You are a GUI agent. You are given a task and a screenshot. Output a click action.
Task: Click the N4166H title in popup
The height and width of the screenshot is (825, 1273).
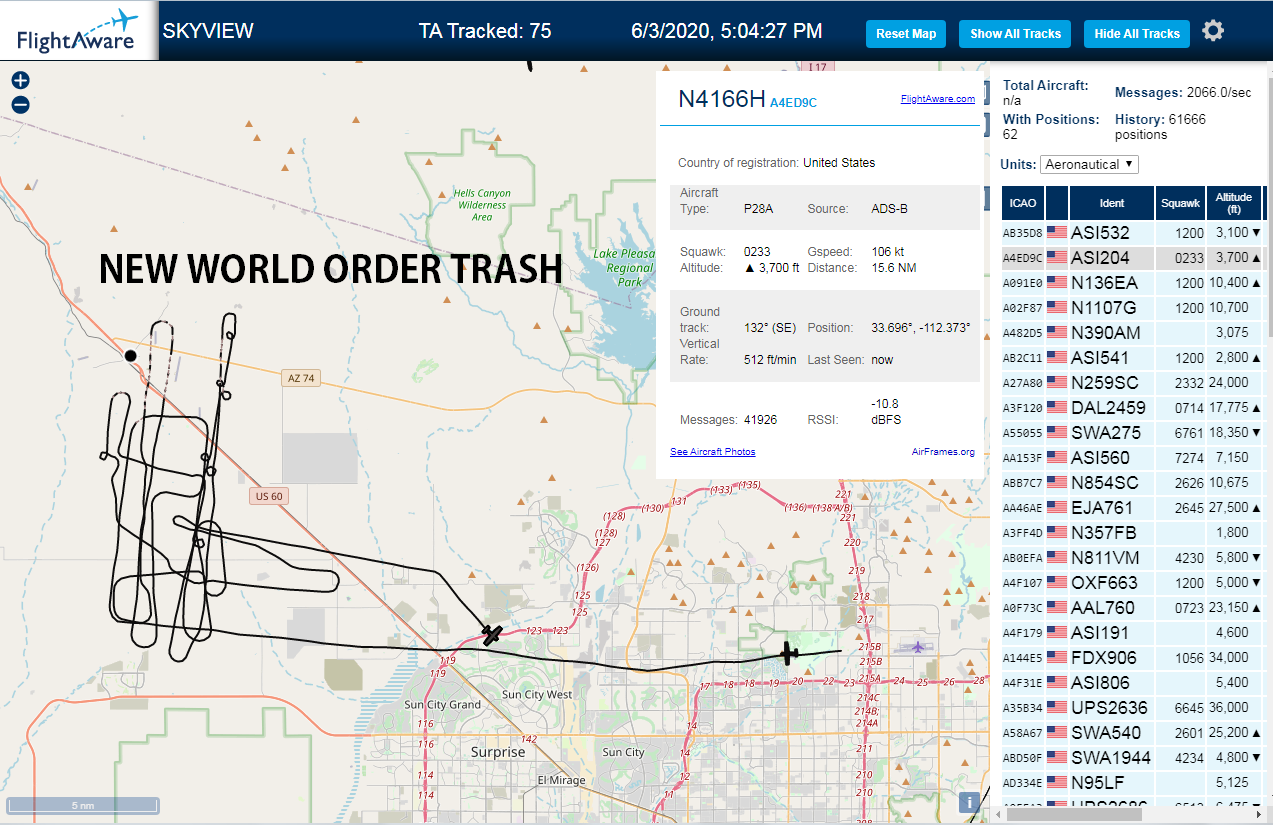721,99
